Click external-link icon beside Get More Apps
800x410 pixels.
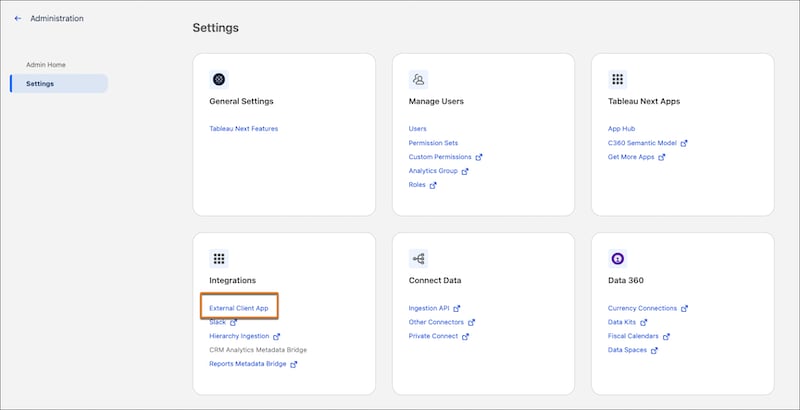tap(662, 158)
